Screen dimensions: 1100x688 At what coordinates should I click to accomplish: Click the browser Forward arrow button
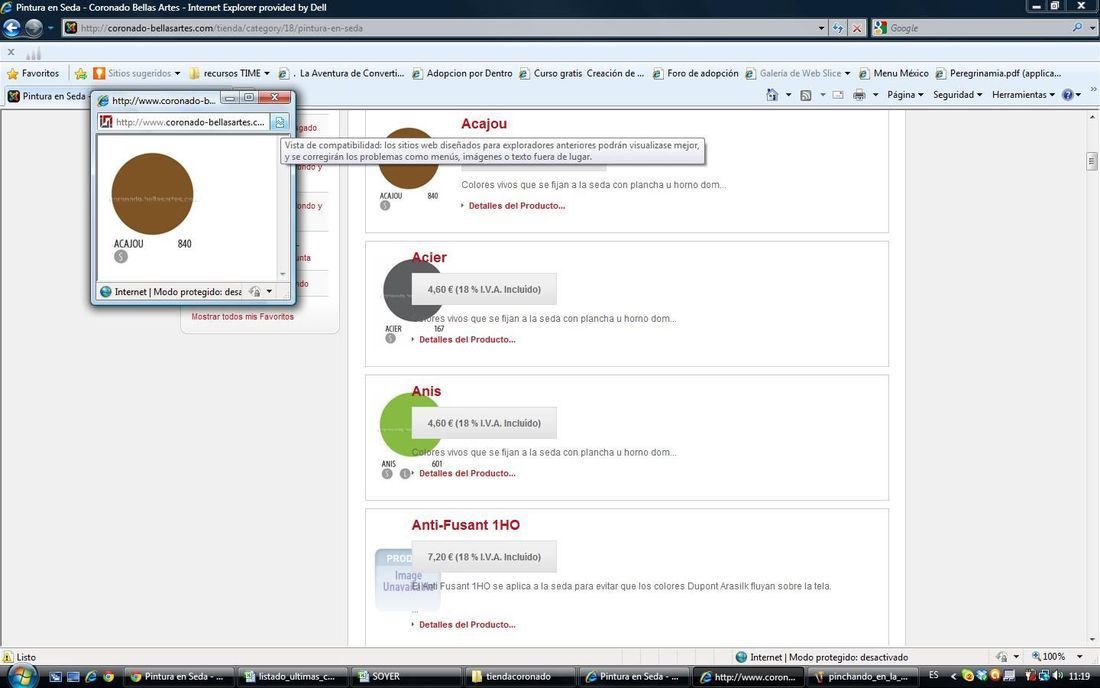(x=34, y=28)
